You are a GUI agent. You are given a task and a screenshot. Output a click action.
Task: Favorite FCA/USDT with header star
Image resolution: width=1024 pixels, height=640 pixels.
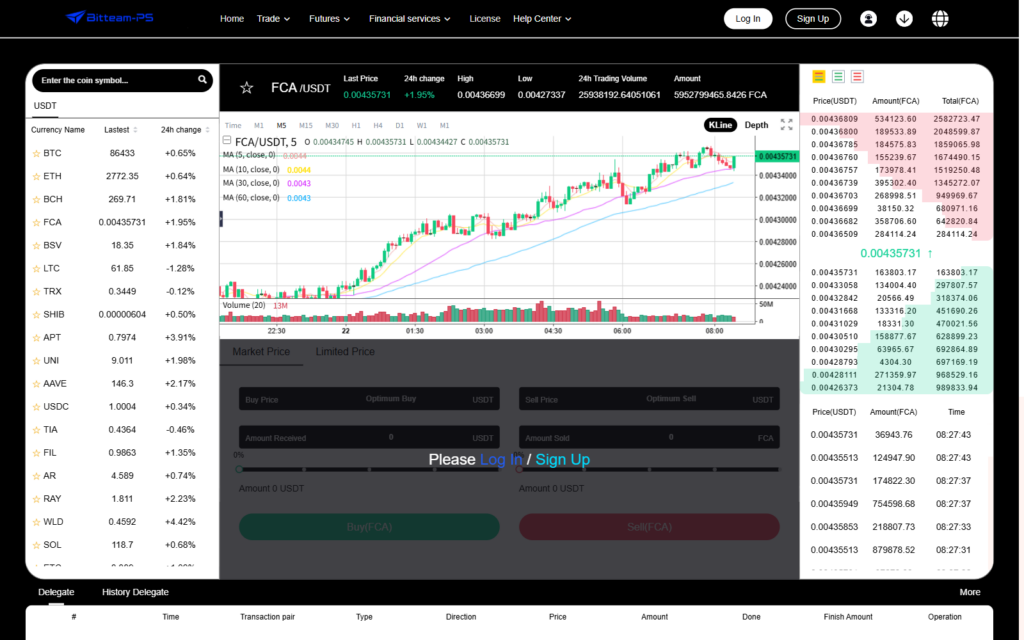[246, 88]
